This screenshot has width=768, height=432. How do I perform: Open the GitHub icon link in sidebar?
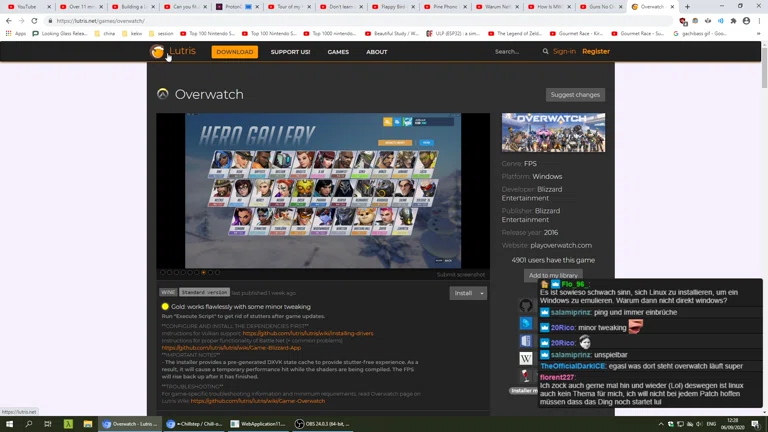pos(526,305)
